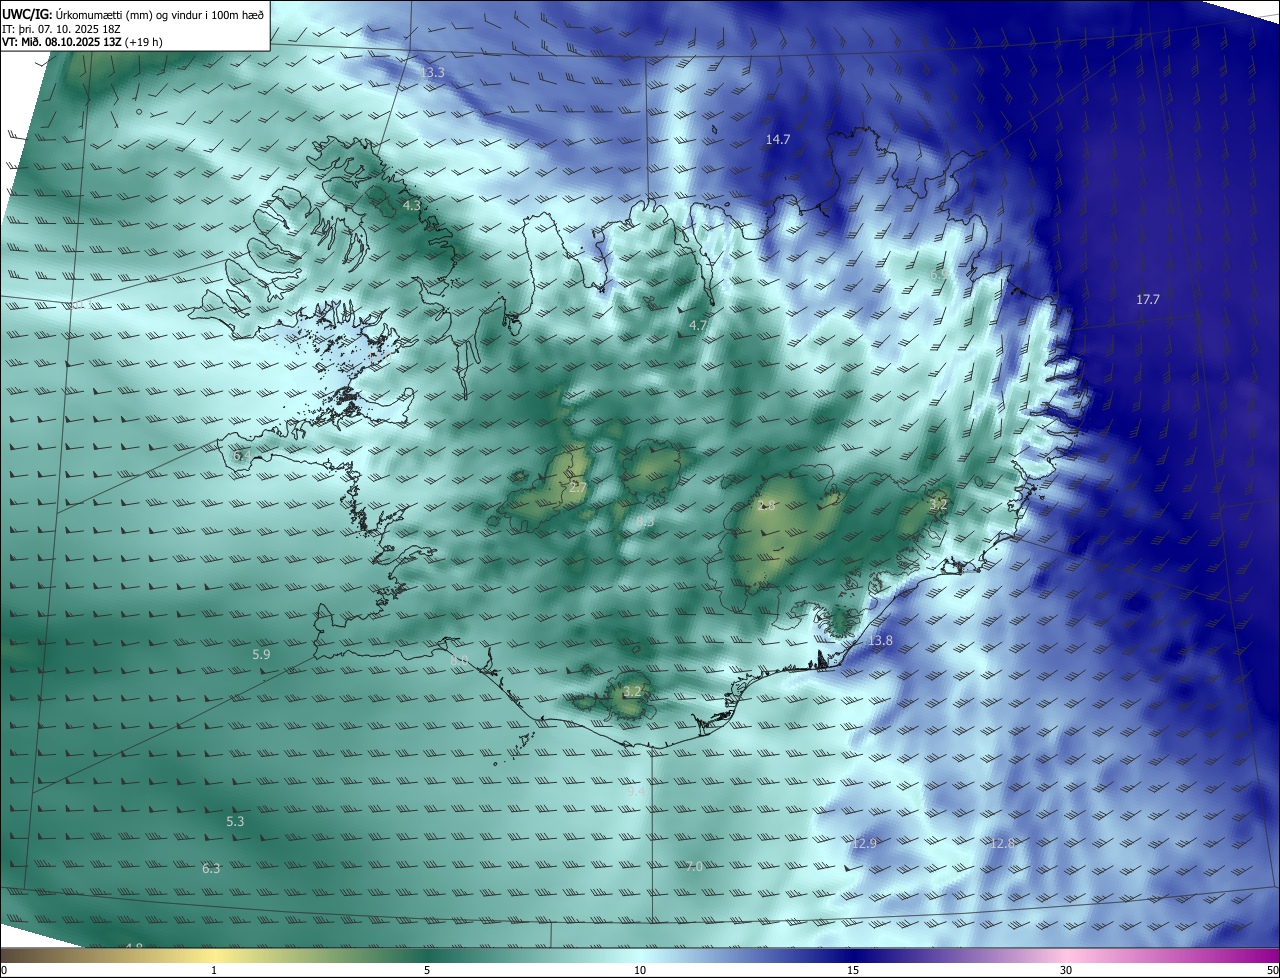Click the 5.9 value southwest of Iceland
This screenshot has height=978, width=1280.
pos(261,655)
